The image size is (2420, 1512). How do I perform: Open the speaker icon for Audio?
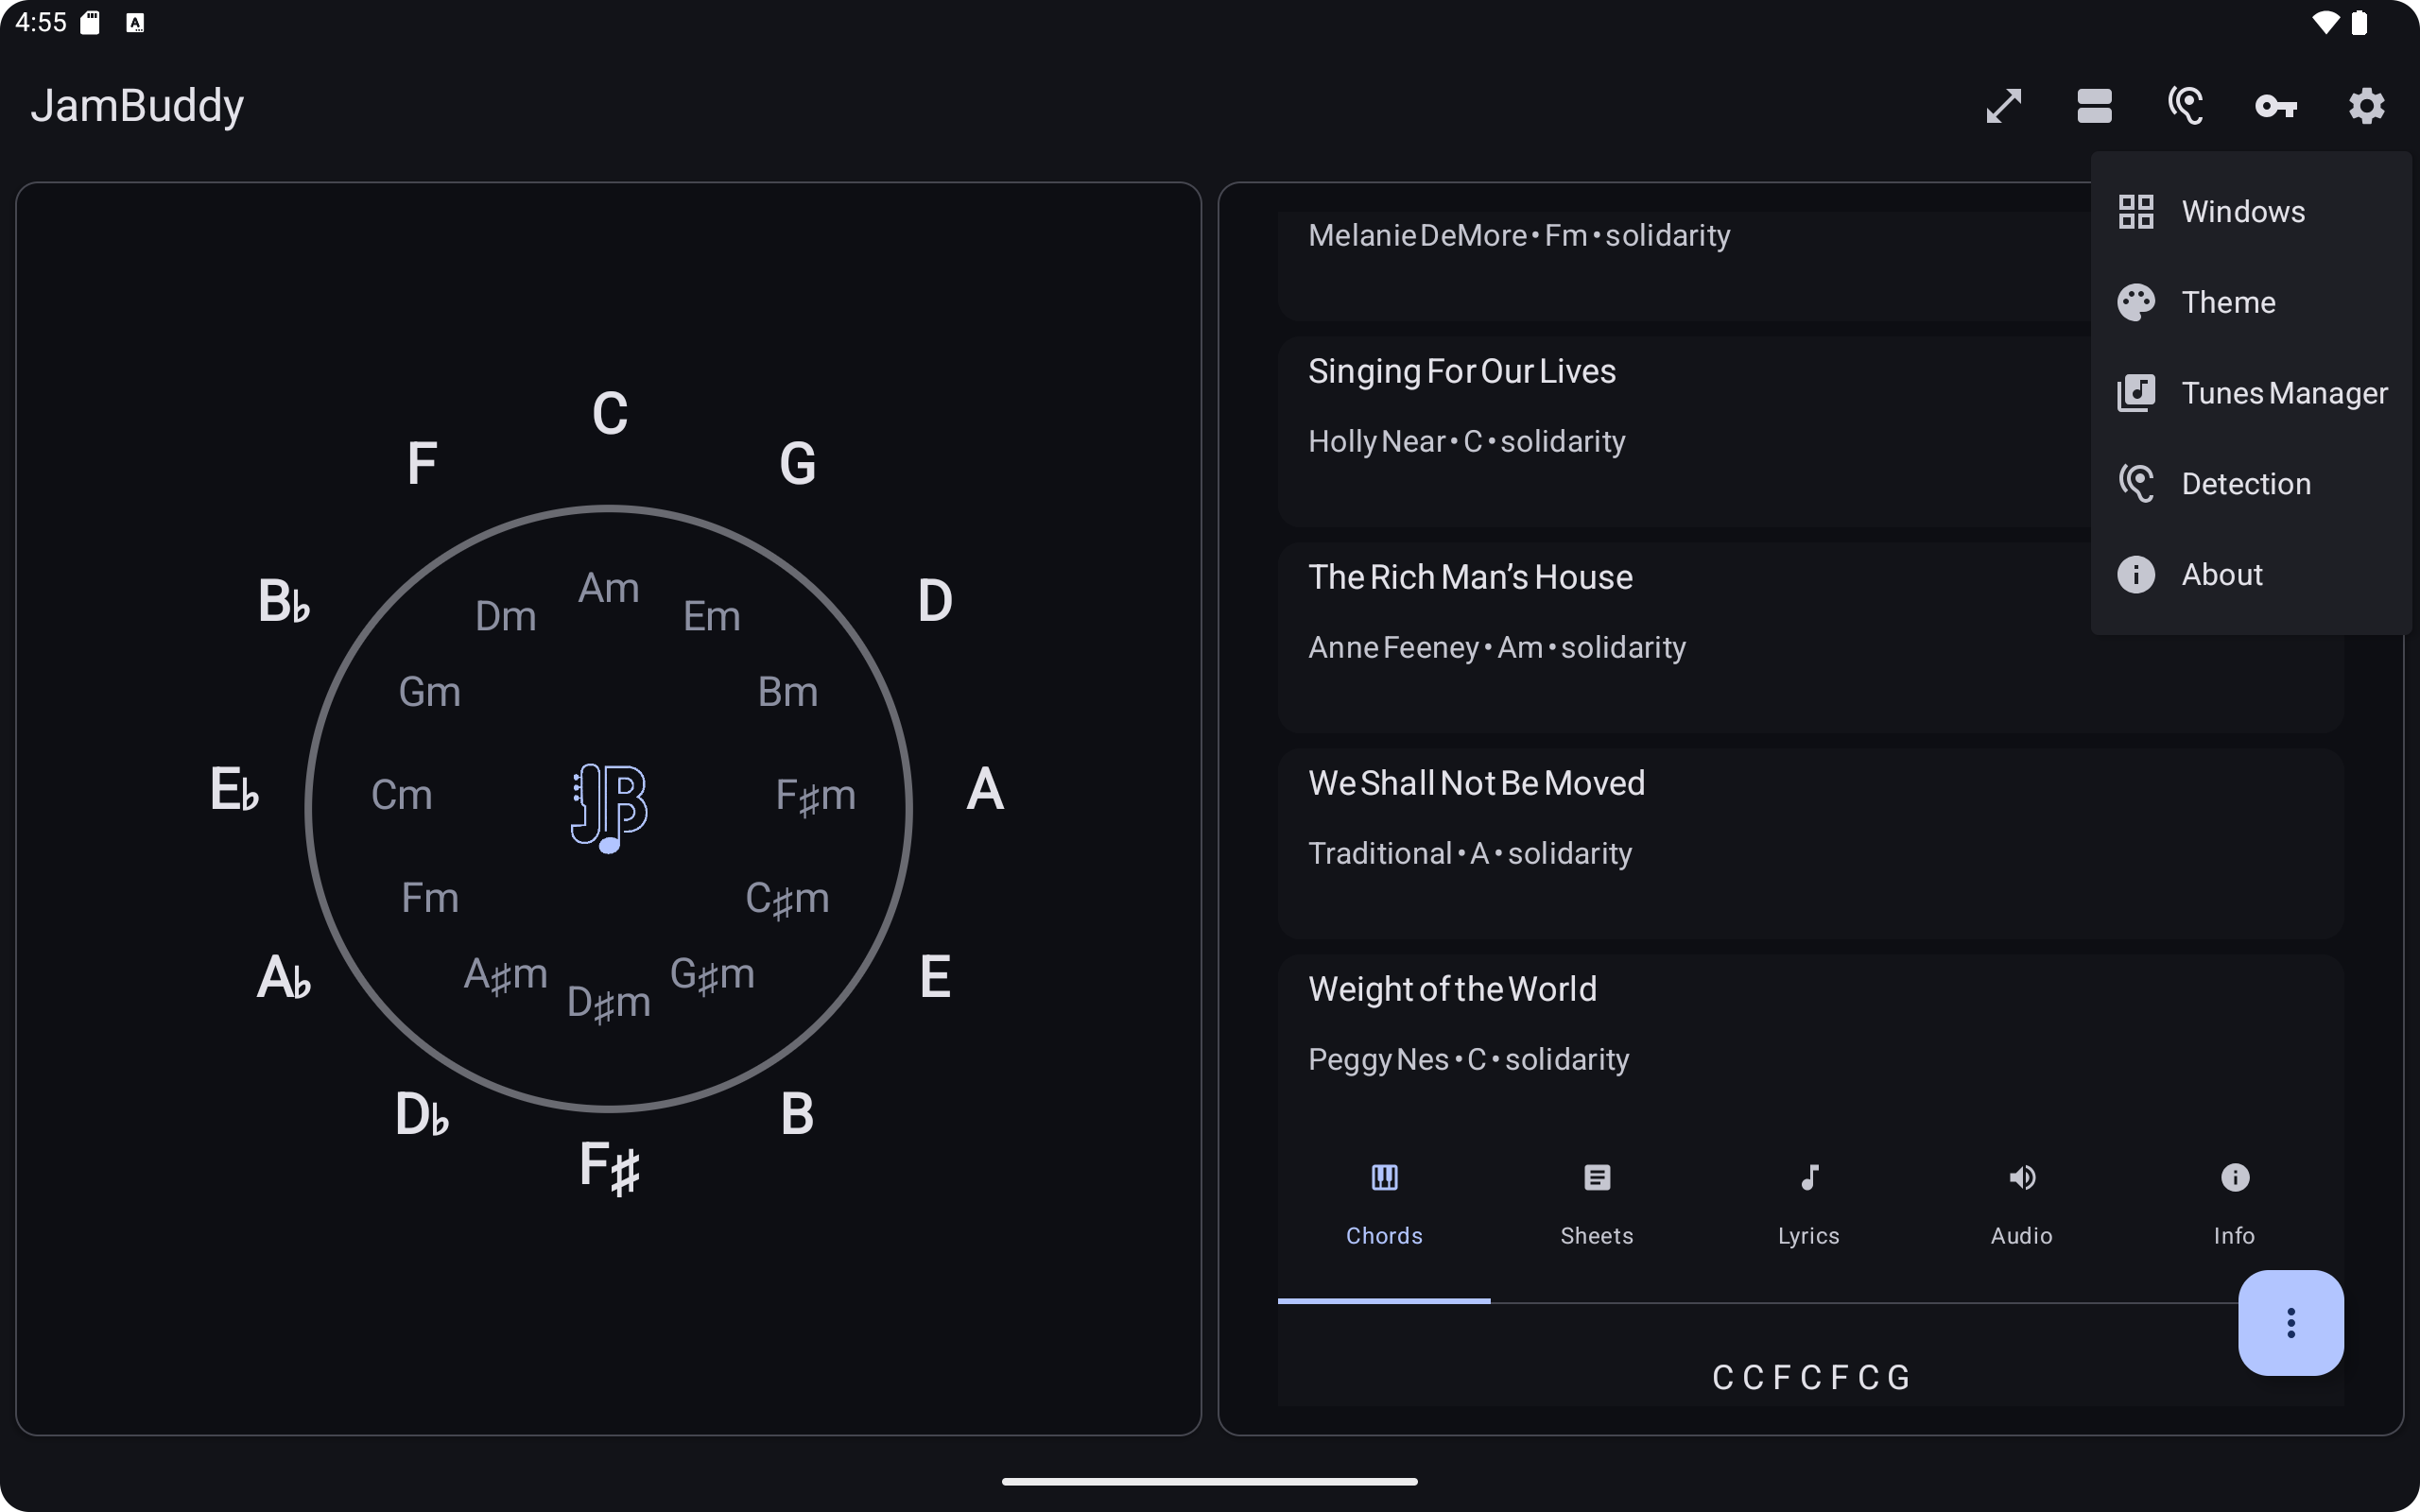tap(2020, 1180)
